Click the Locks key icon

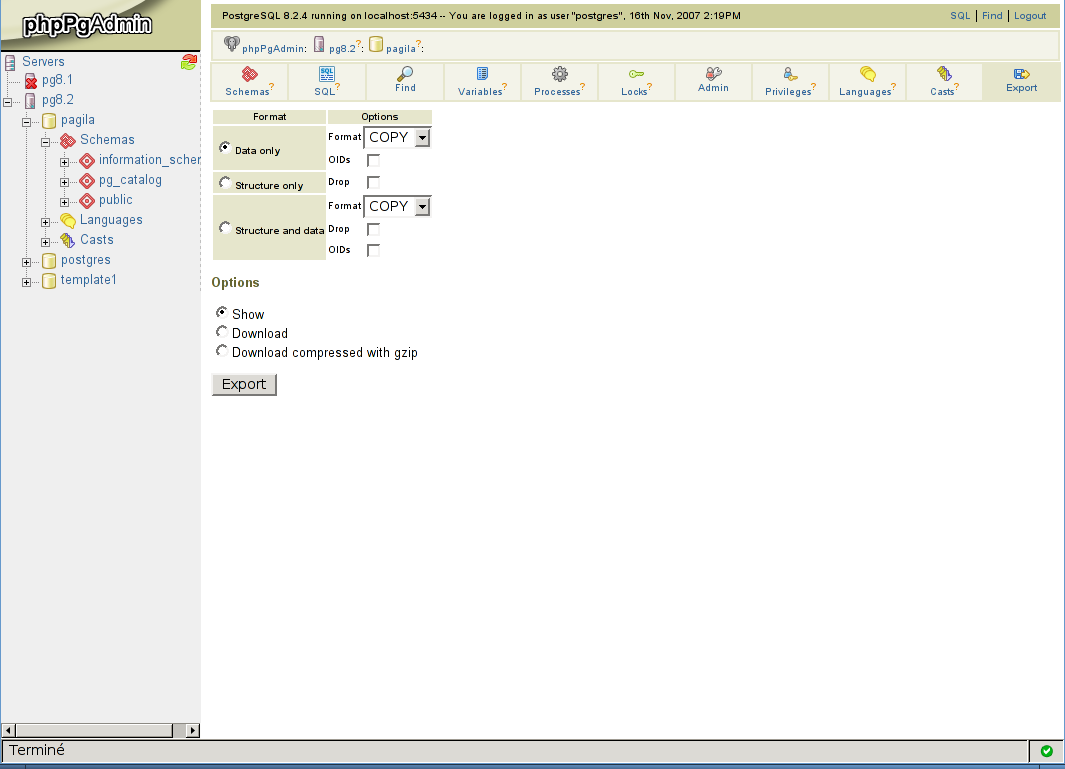coord(636,74)
